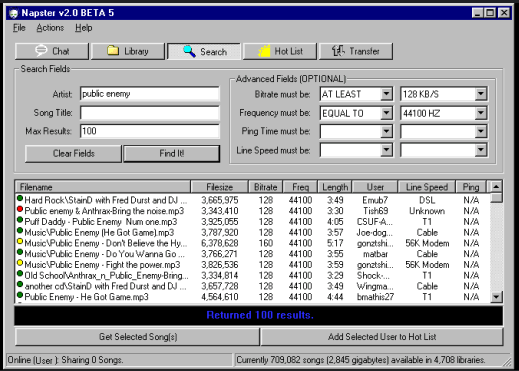This screenshot has width=519, height=371.
Task: Click the speech bubble icon on Chat tab
Action: (x=41, y=51)
